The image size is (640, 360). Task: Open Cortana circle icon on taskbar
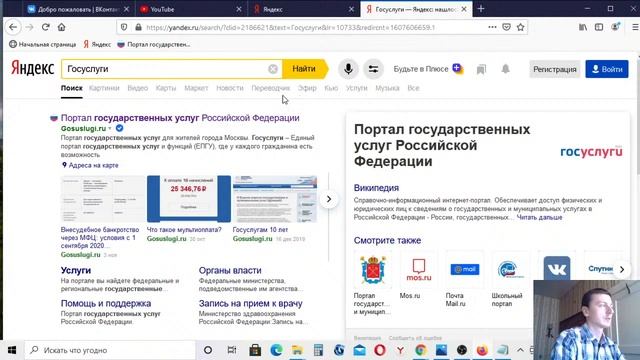coord(208,350)
